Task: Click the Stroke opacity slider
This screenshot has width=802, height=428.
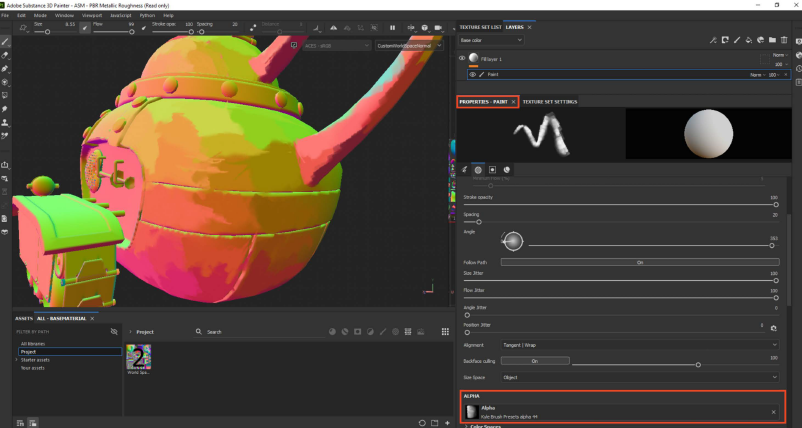Action: pyautogui.click(x=620, y=204)
